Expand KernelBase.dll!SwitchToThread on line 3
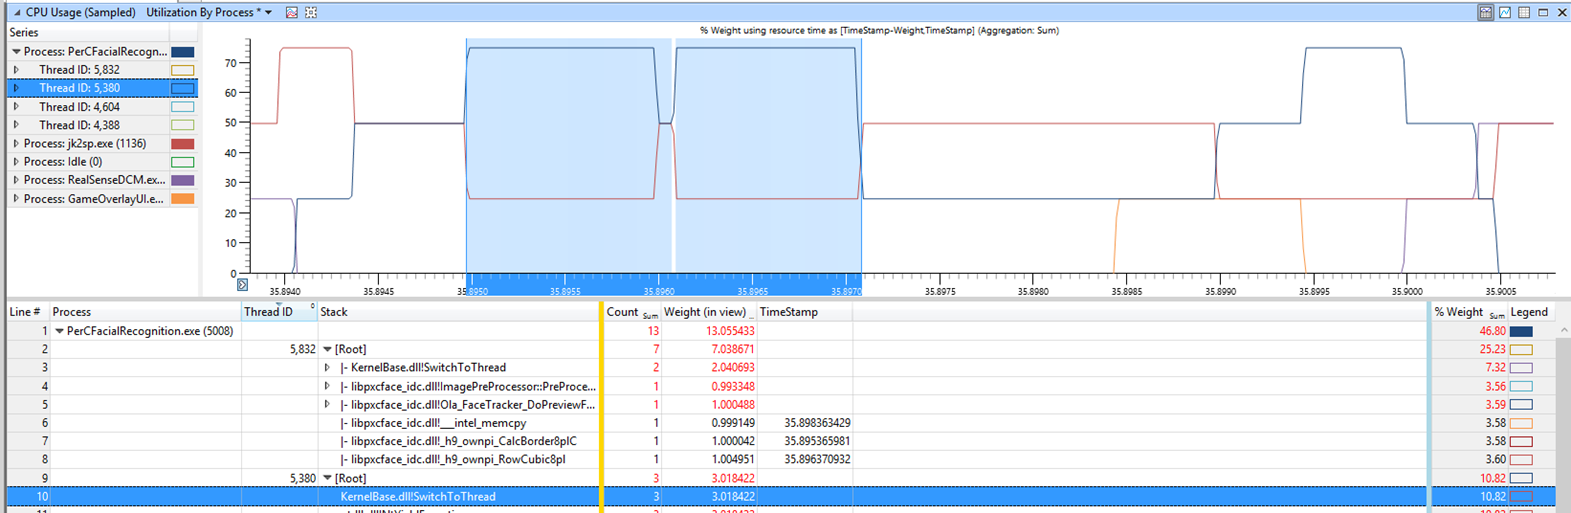Viewport: 1571px width, 513px height. 327,368
